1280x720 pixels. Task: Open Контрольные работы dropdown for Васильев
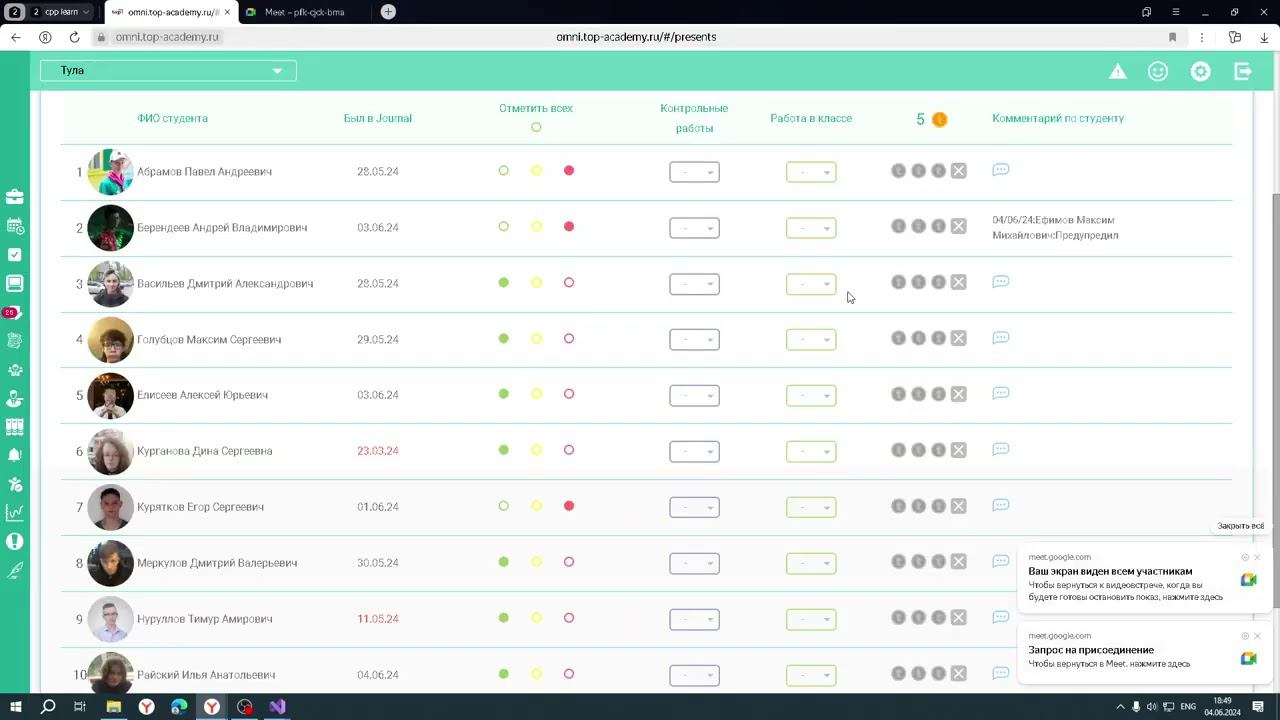[x=694, y=284]
